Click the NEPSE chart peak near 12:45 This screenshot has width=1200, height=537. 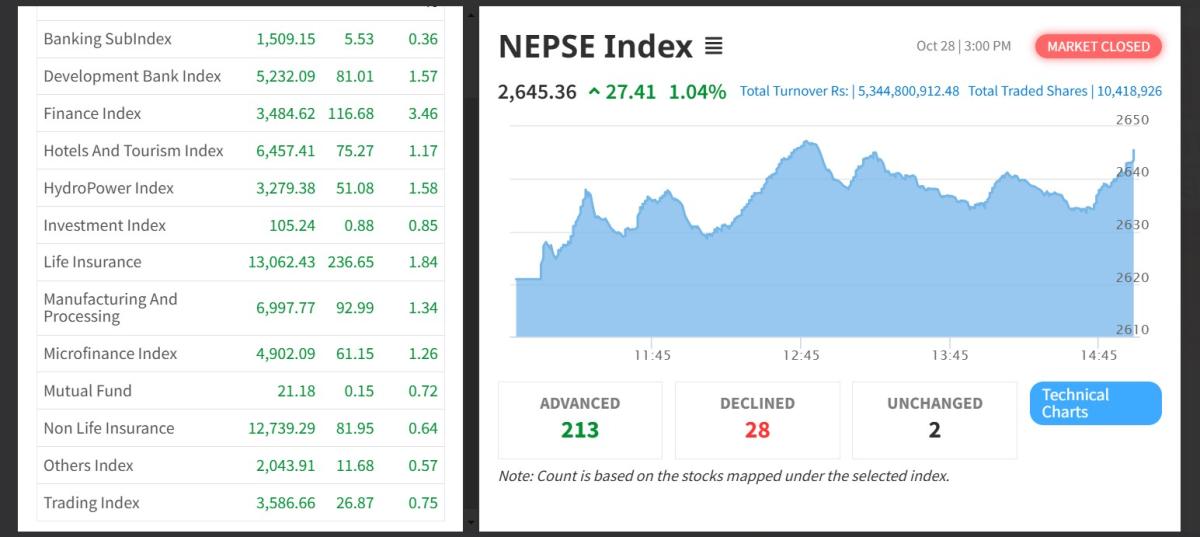point(808,143)
